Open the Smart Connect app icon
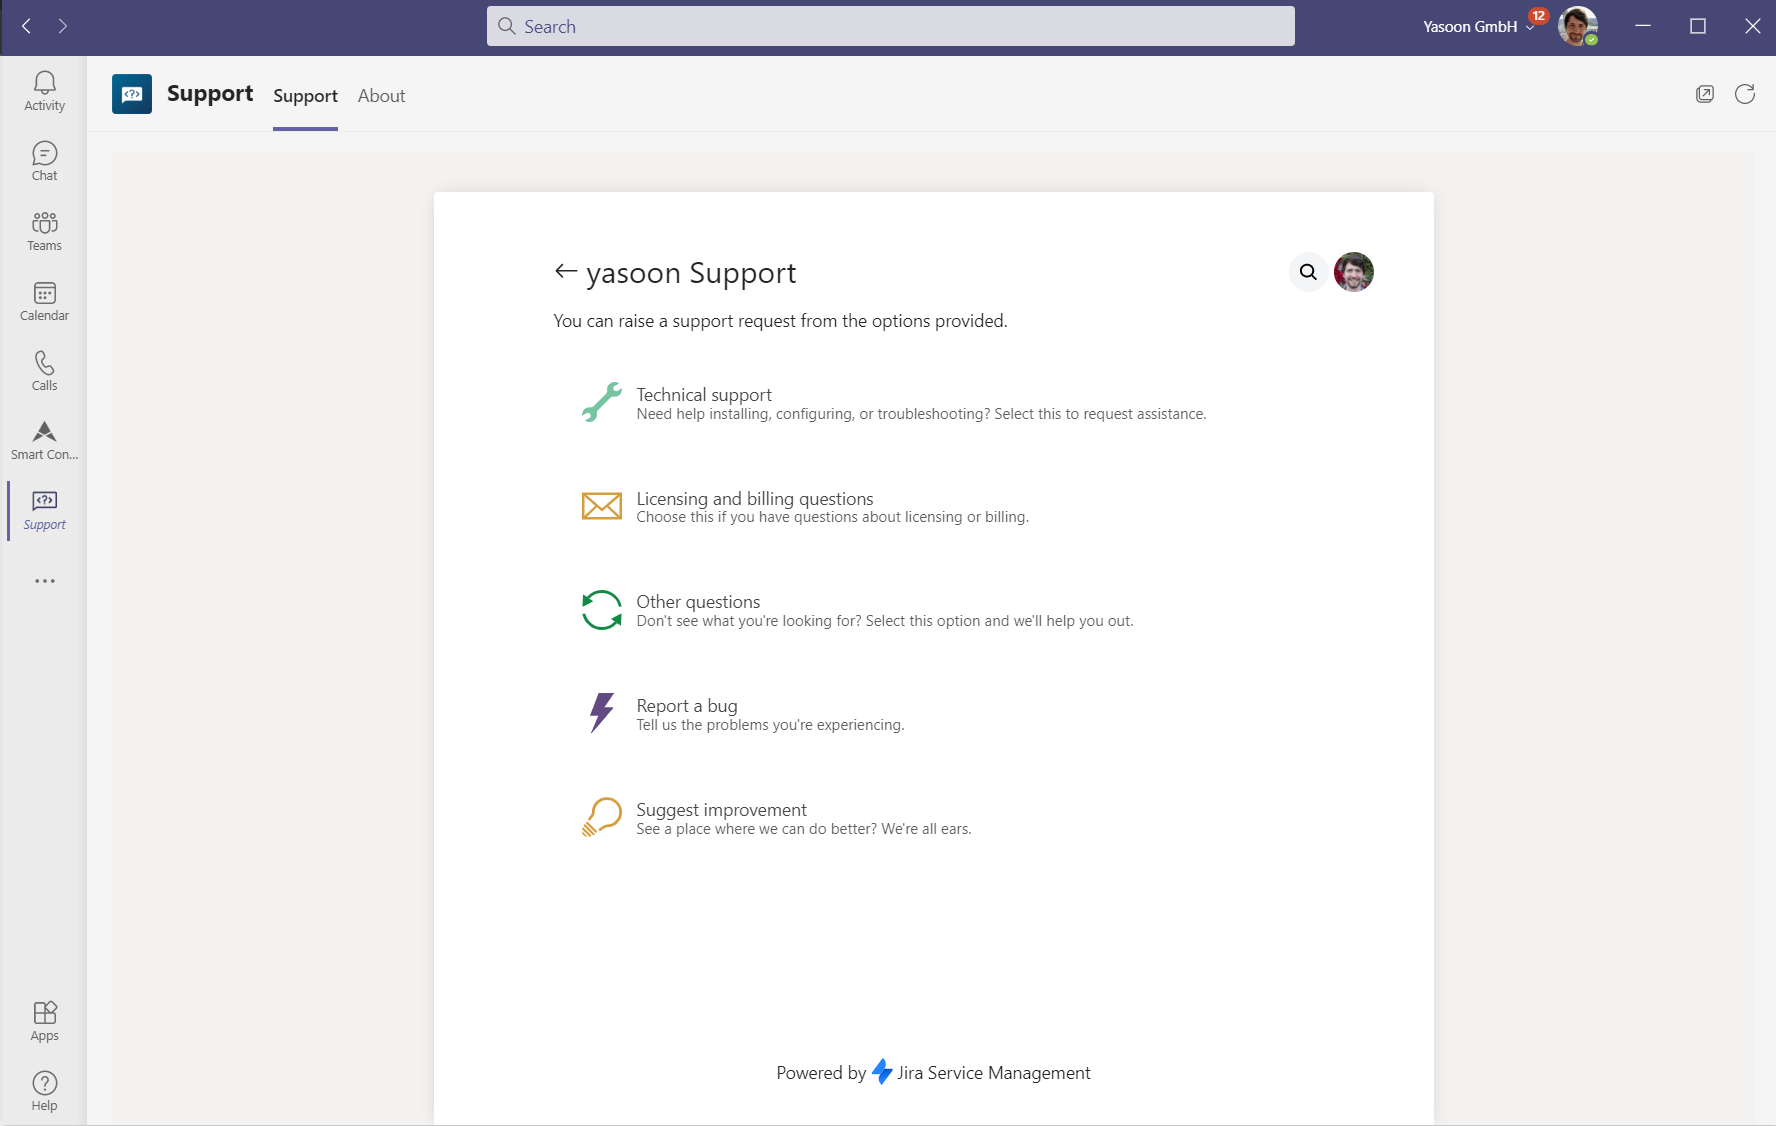Screen dimensions: 1776x1126 coord(44,441)
